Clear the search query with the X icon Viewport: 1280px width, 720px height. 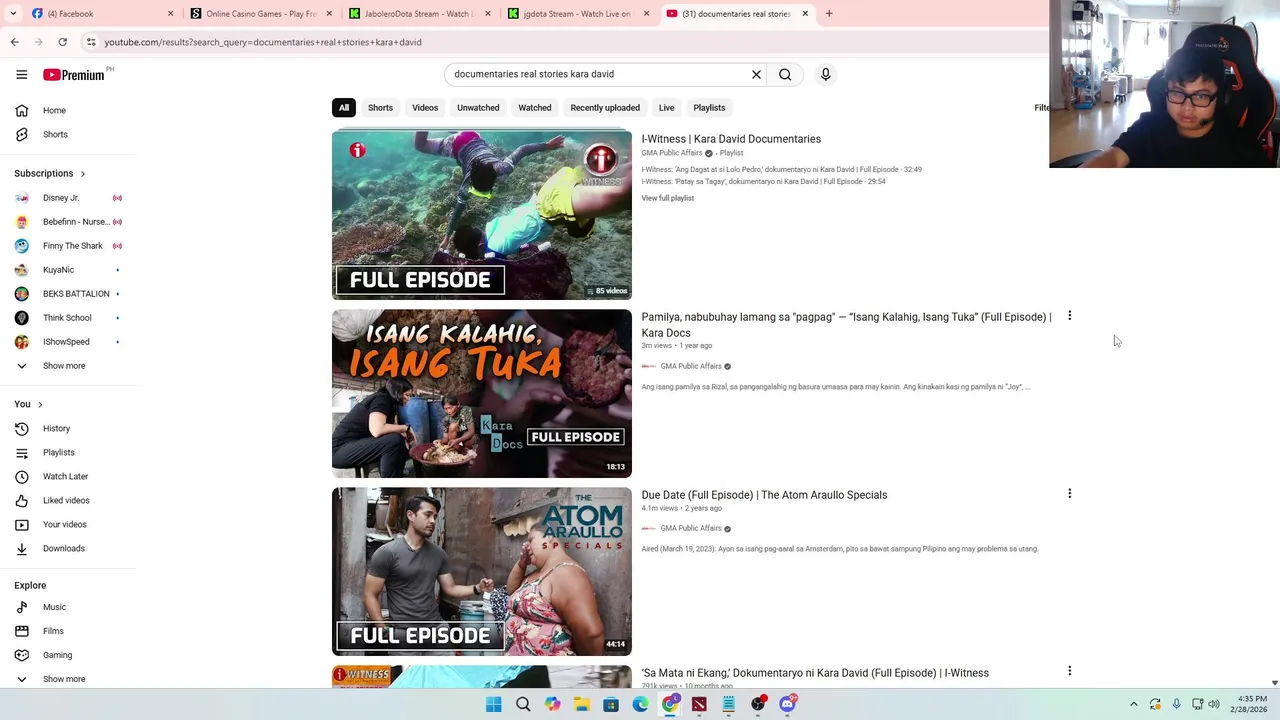point(756,74)
